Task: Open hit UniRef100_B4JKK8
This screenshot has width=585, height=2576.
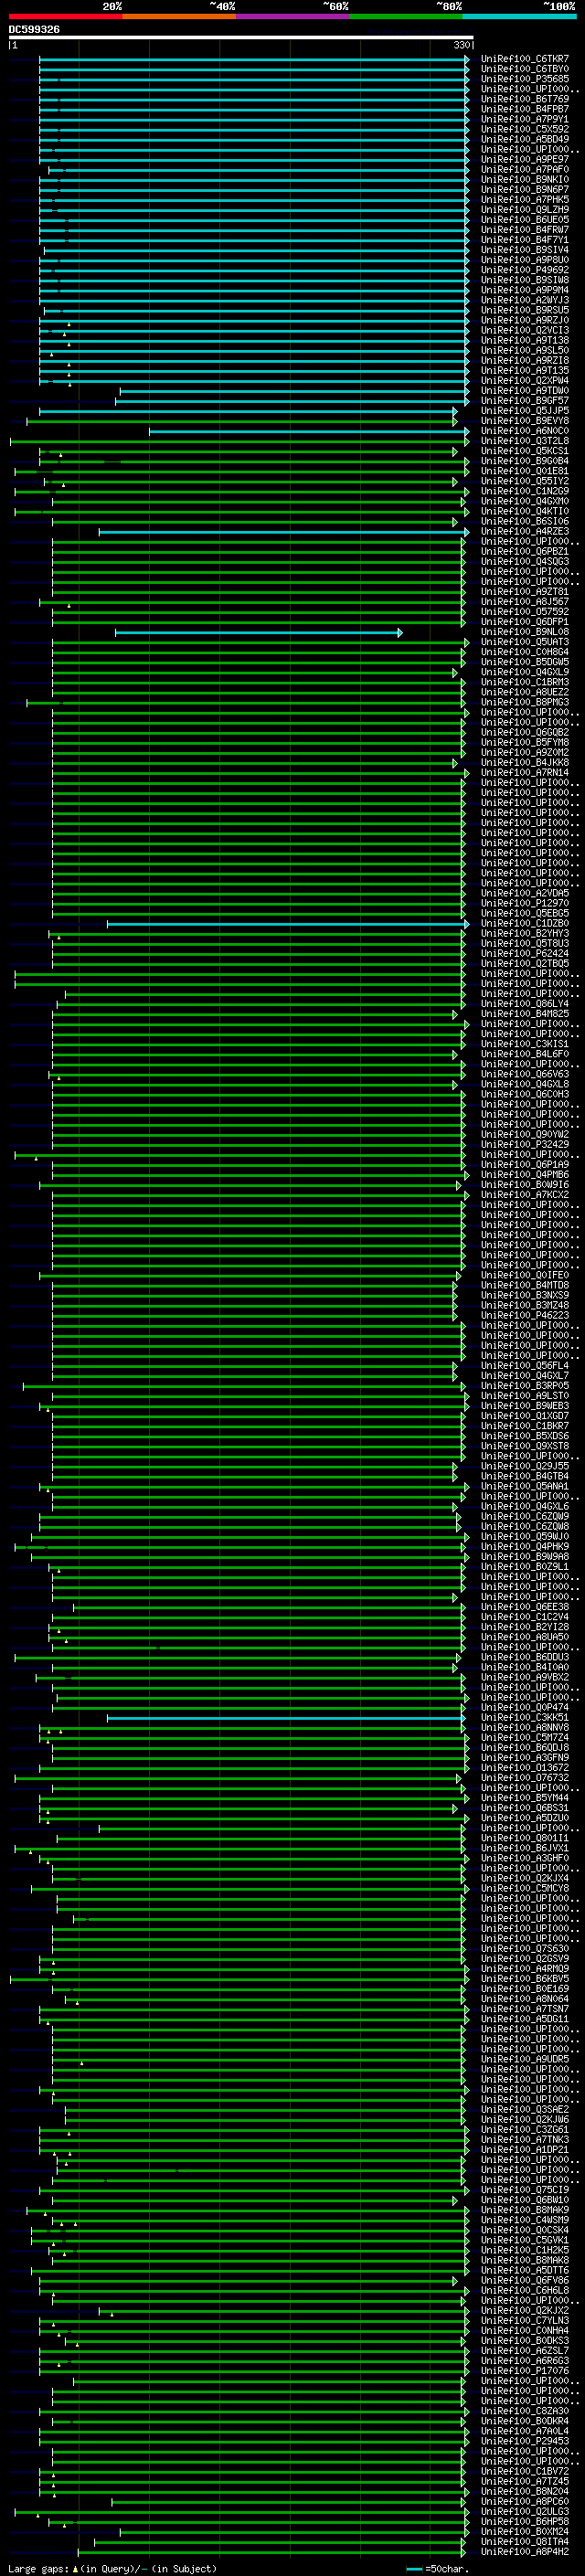Action: [x=525, y=762]
